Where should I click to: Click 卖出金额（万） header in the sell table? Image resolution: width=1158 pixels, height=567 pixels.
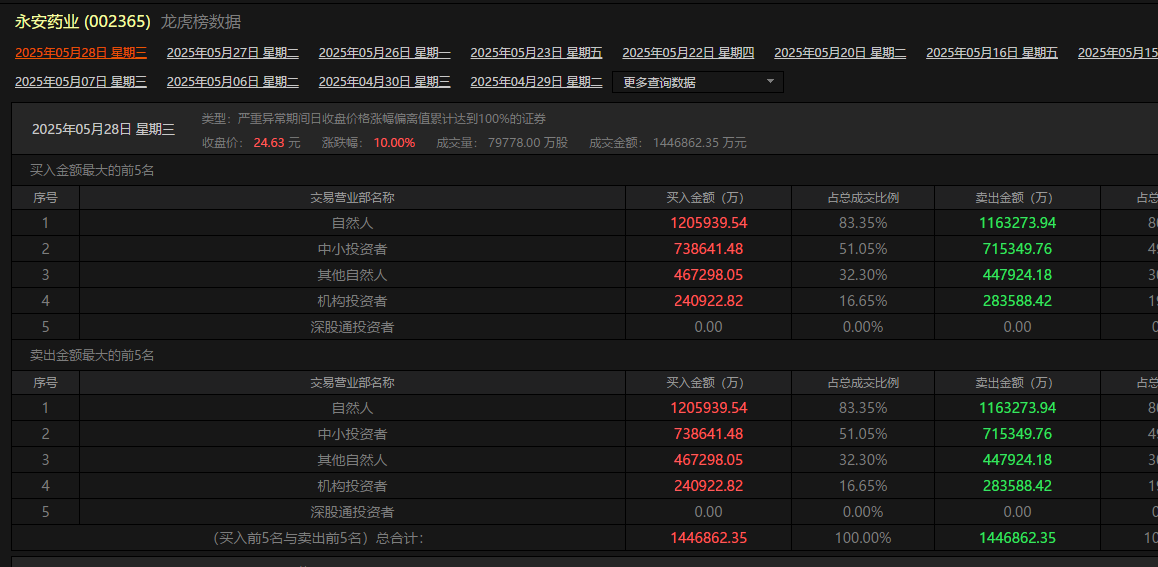click(1017, 382)
